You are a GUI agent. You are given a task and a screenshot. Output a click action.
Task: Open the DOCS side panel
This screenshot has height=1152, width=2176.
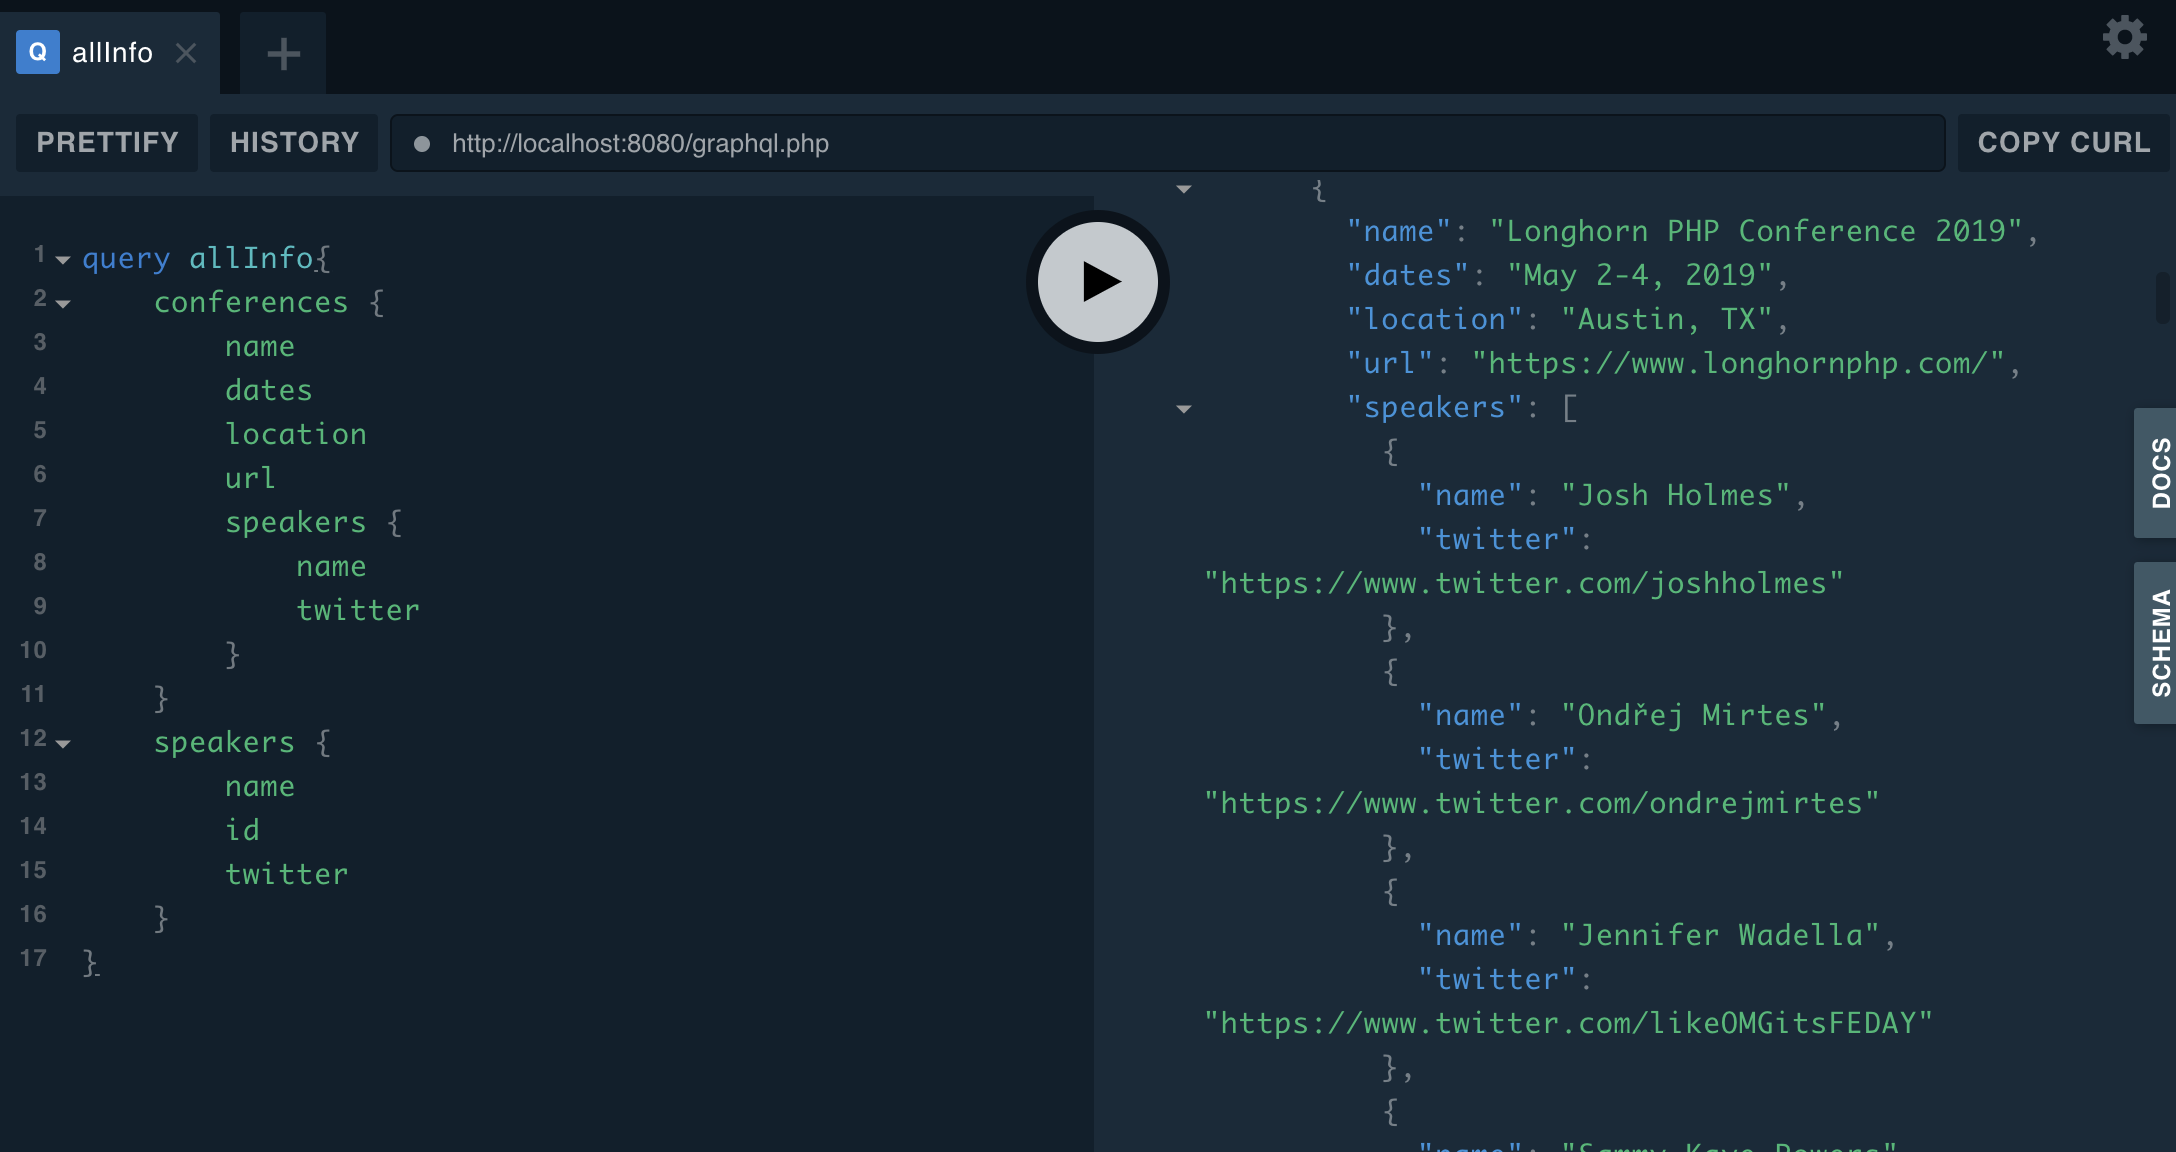click(x=2158, y=472)
